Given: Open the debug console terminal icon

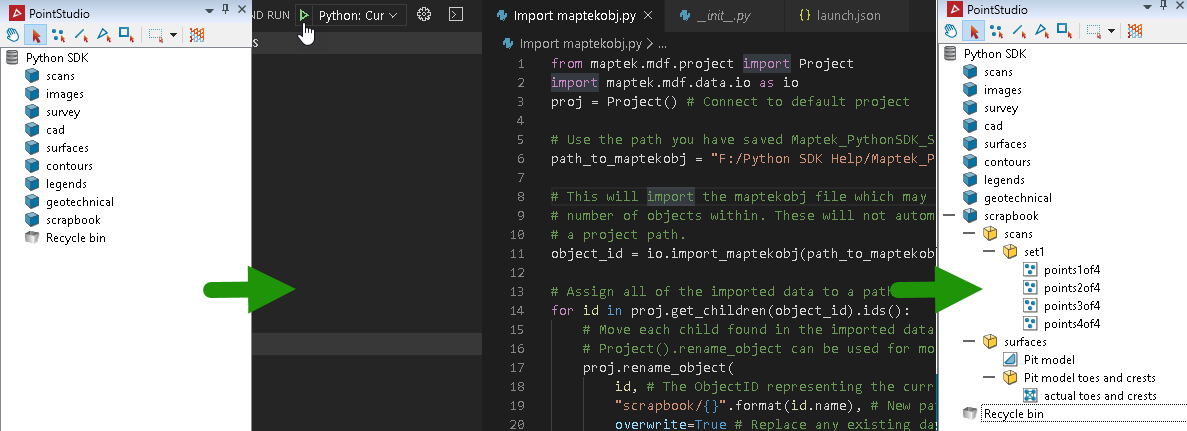Looking at the screenshot, I should pos(456,14).
